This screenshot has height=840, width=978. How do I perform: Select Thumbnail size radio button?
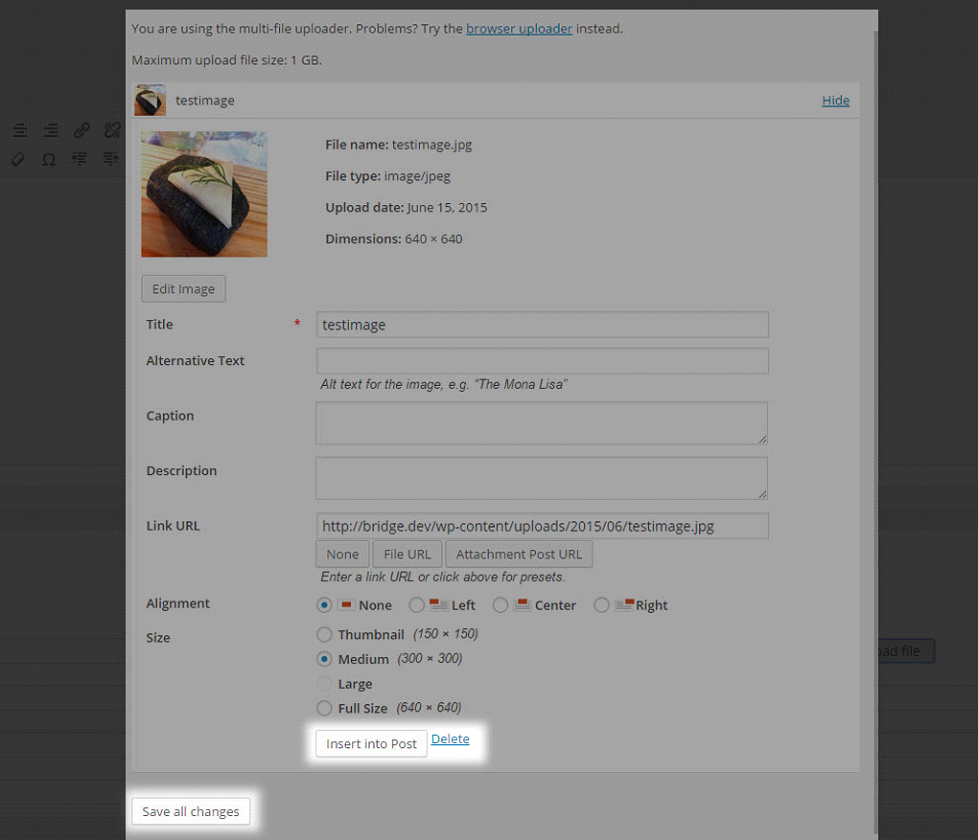point(324,634)
